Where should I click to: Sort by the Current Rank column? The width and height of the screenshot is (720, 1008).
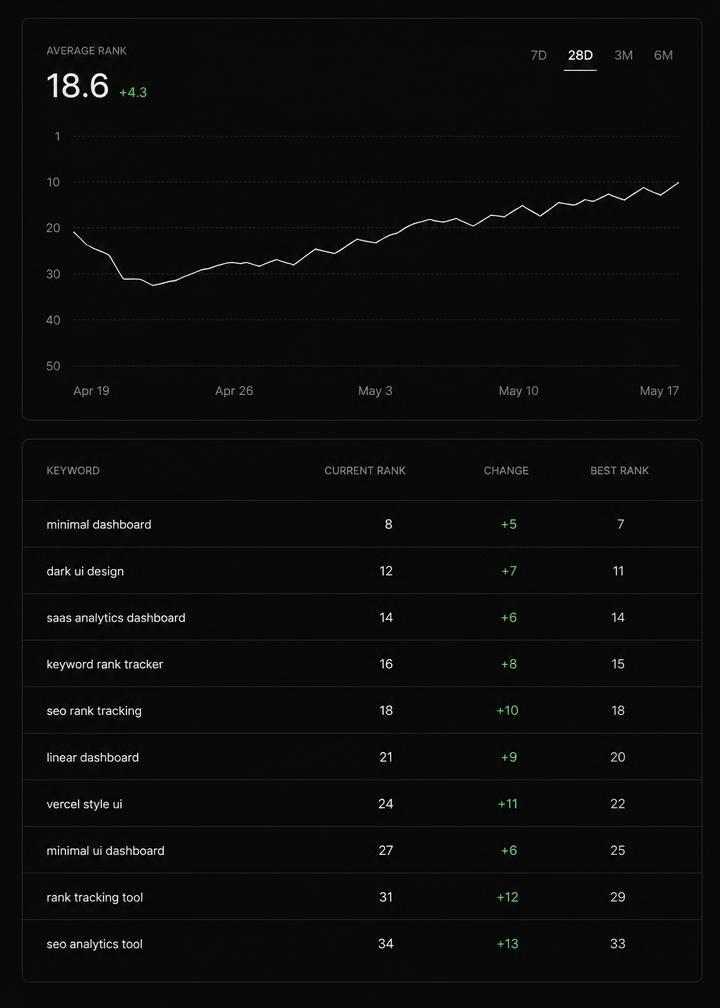(x=365, y=471)
